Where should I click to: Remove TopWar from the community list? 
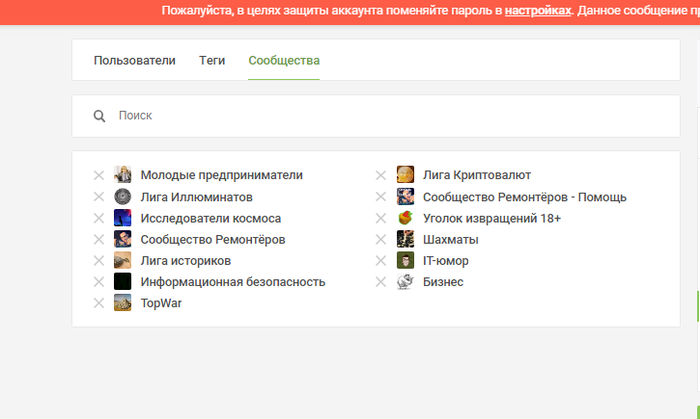(99, 304)
